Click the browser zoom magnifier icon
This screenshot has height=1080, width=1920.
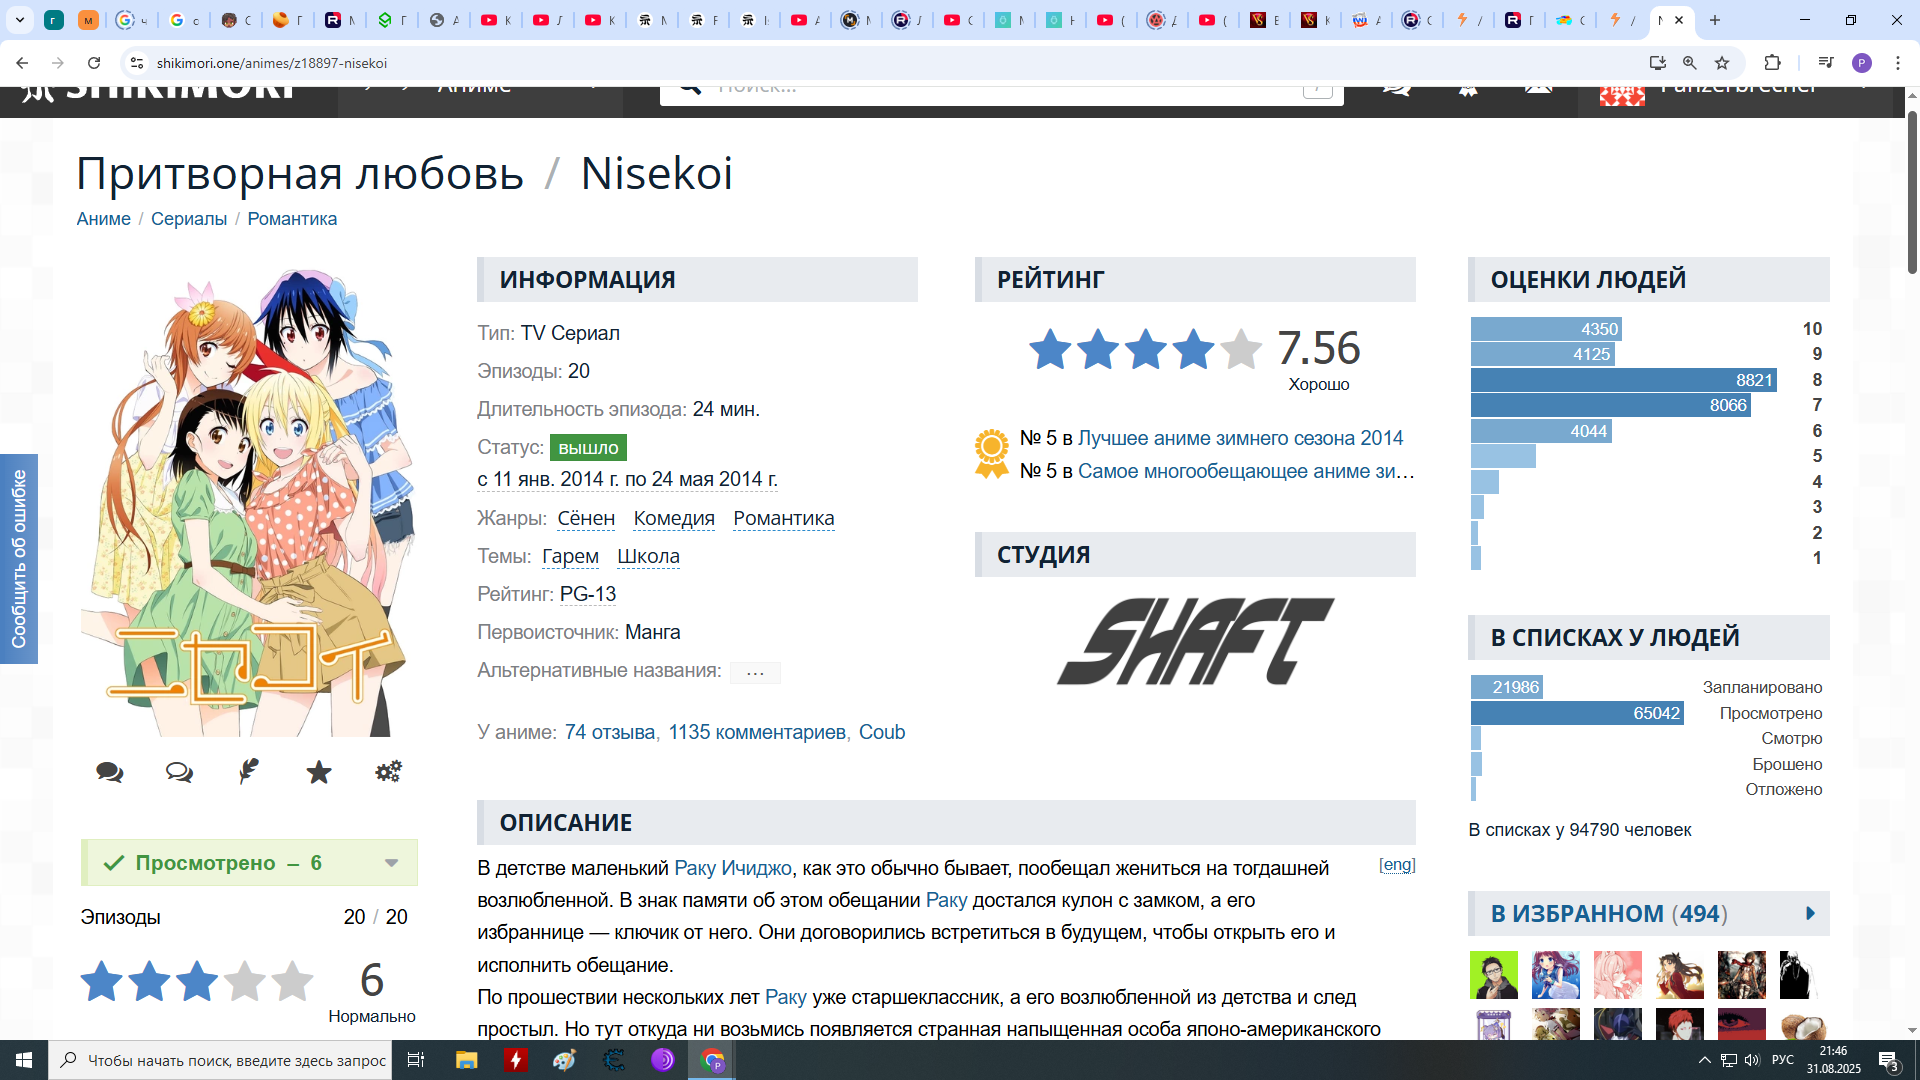pyautogui.click(x=1689, y=63)
